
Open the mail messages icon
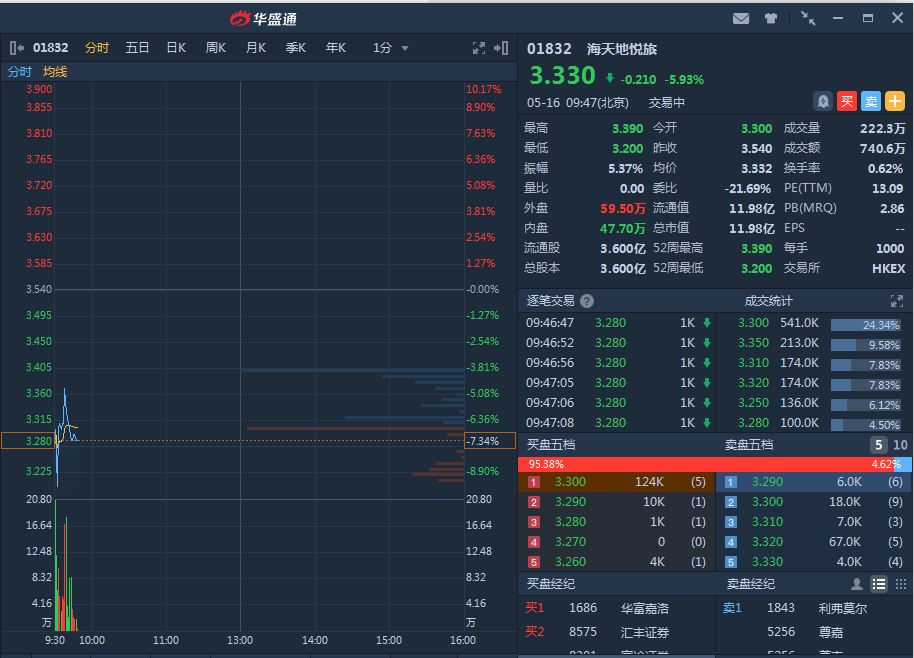(x=741, y=18)
